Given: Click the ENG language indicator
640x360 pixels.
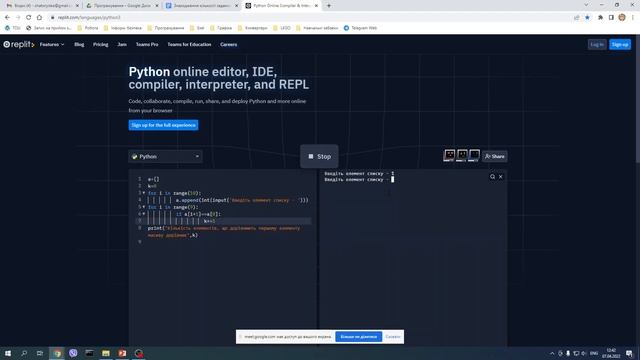Looking at the screenshot, I should (x=594, y=353).
